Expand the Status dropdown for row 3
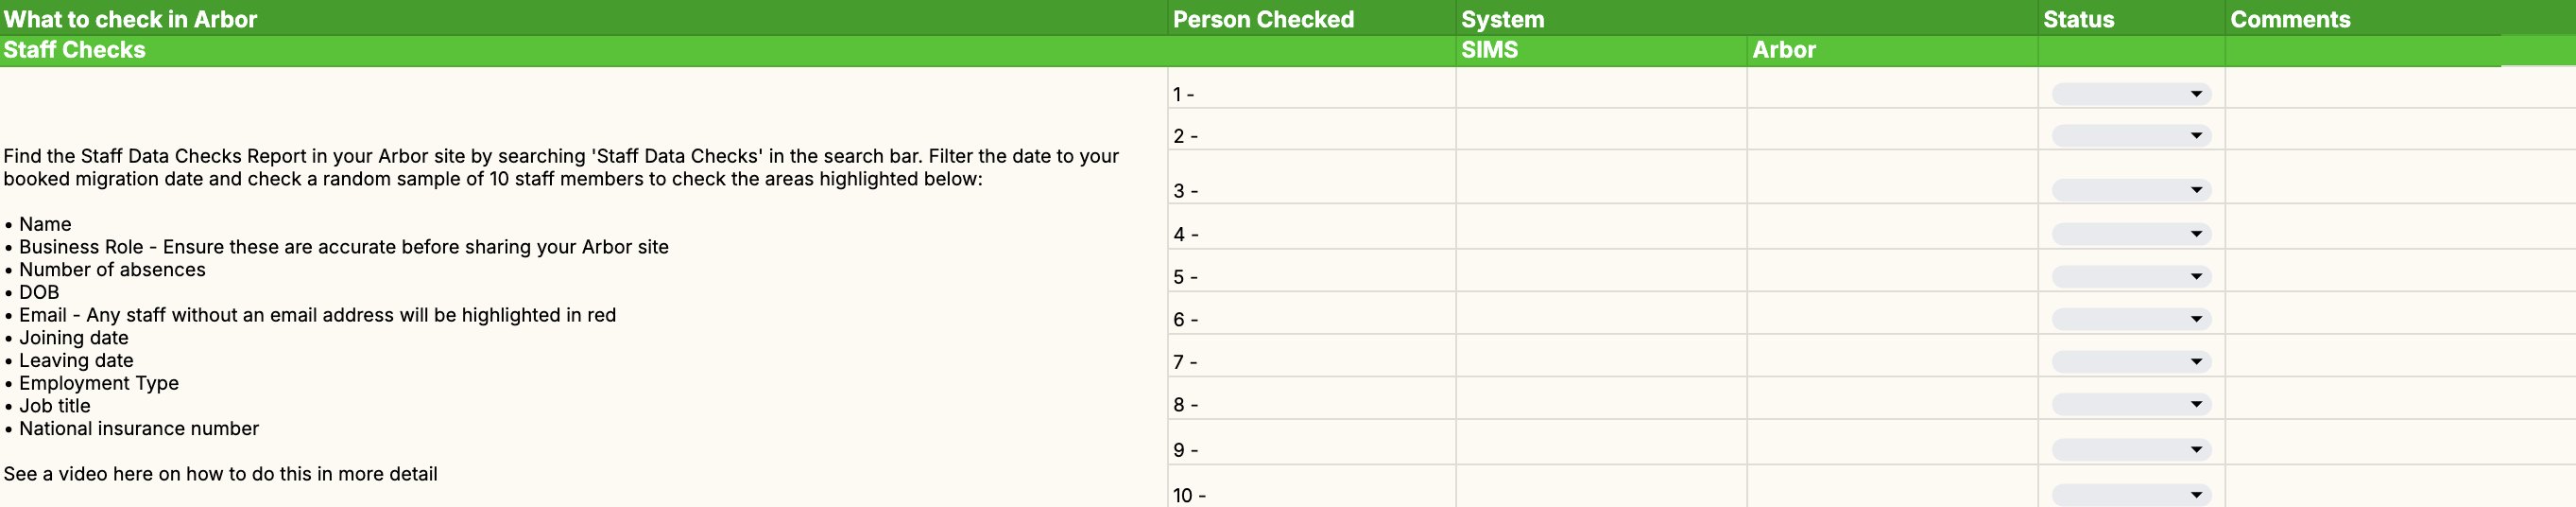Image resolution: width=2576 pixels, height=507 pixels. point(2130,190)
